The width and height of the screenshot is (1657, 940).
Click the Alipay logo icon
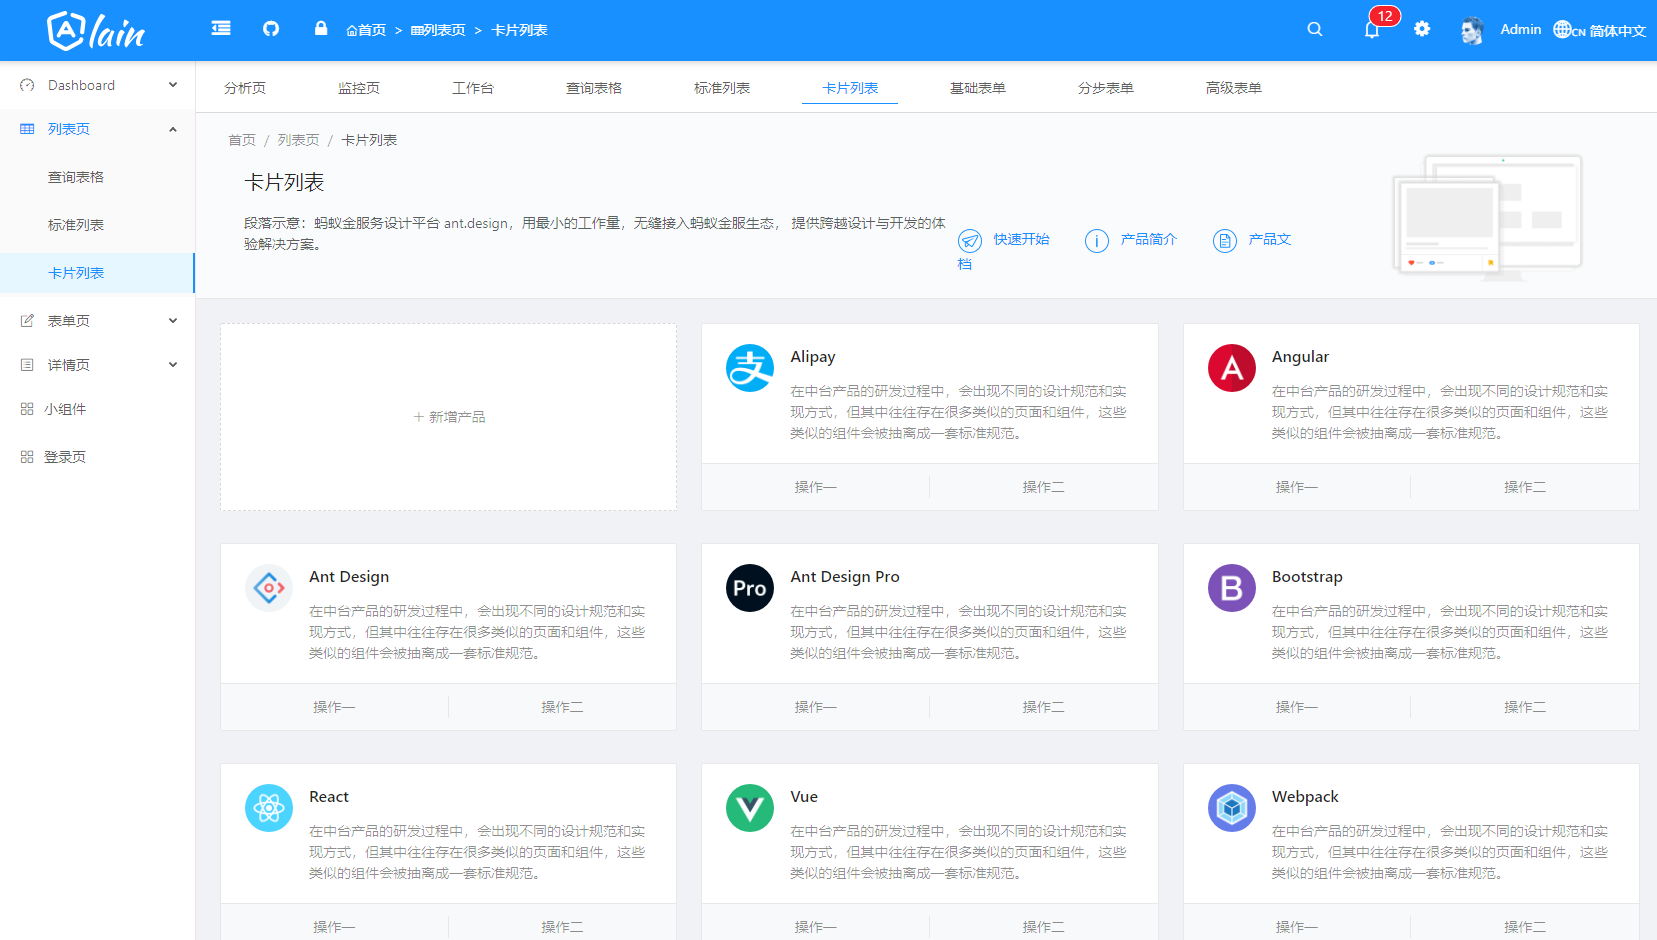(750, 368)
